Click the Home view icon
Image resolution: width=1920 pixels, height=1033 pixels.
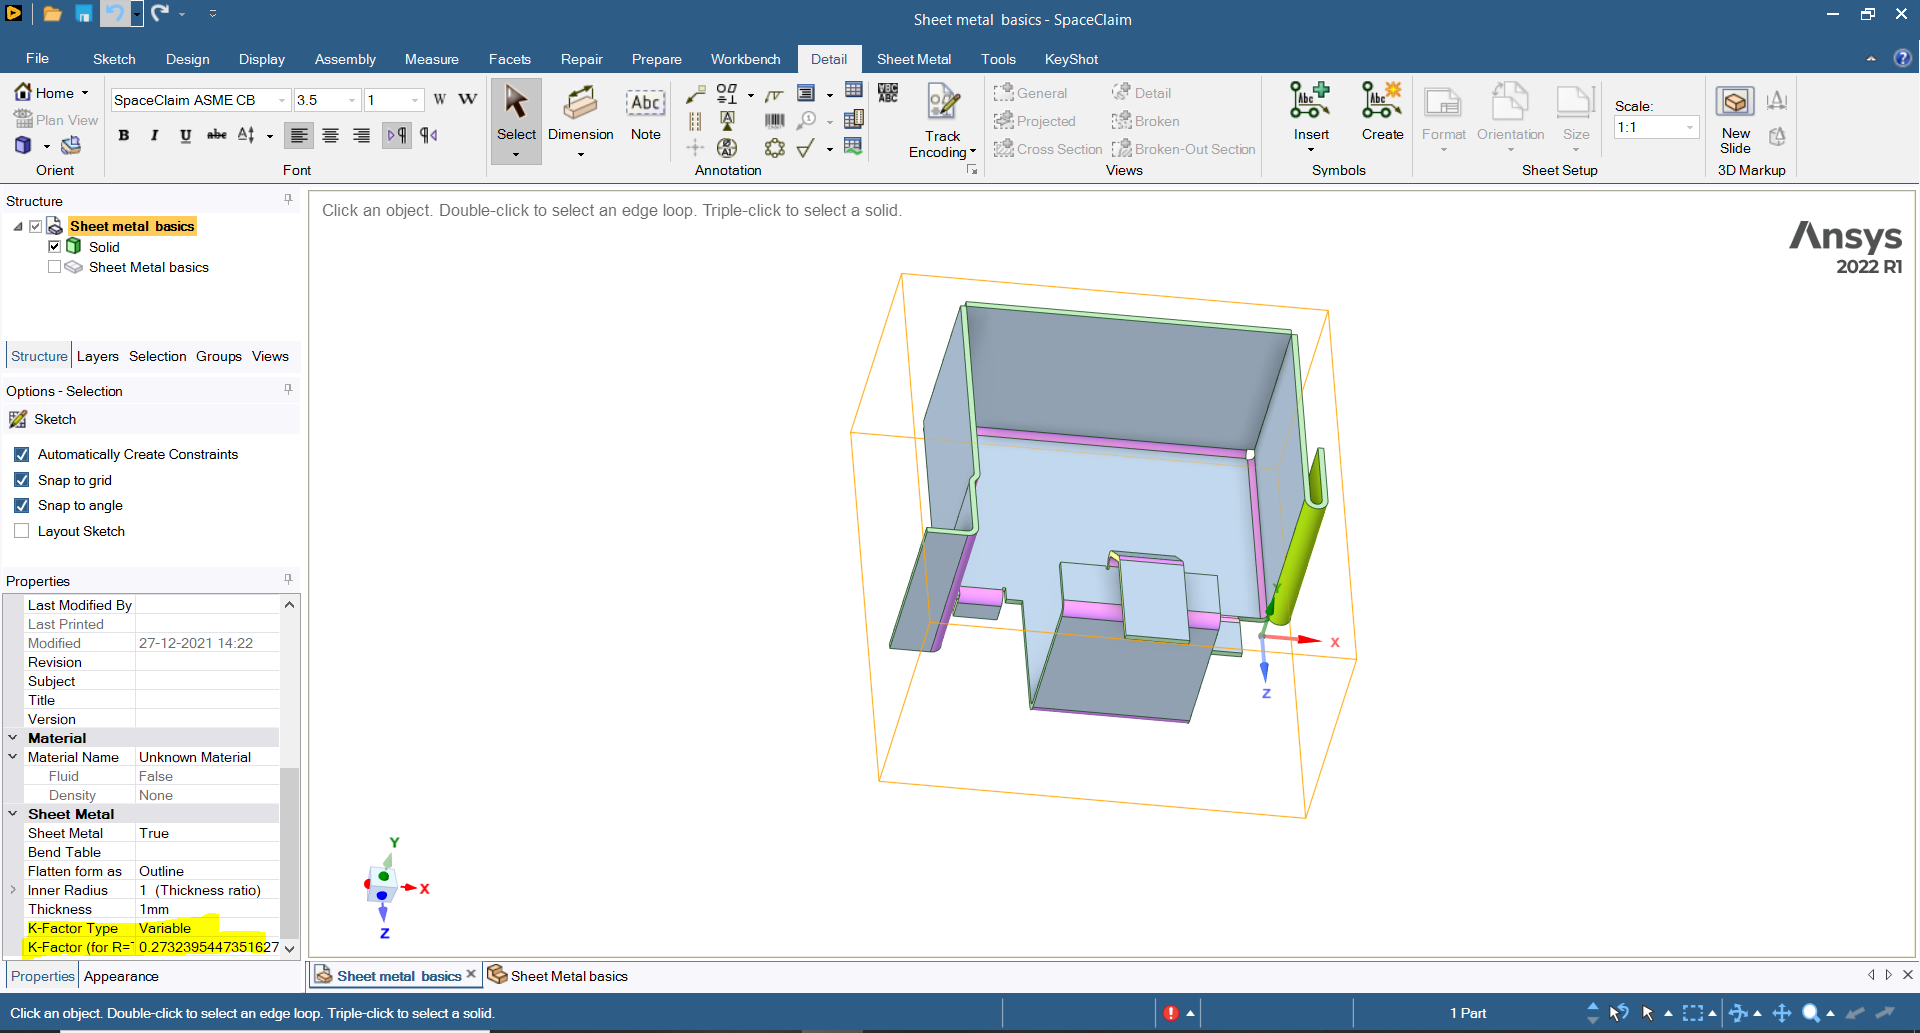[x=23, y=92]
